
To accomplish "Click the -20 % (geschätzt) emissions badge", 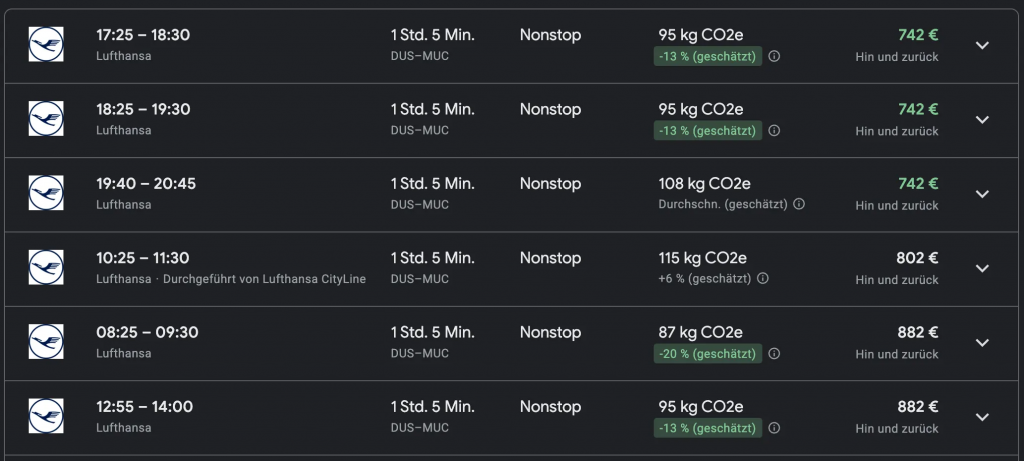I will point(708,353).
